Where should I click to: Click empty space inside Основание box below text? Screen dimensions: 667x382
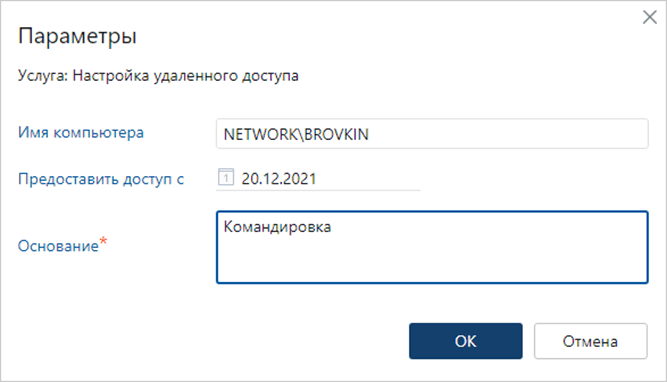click(432, 262)
